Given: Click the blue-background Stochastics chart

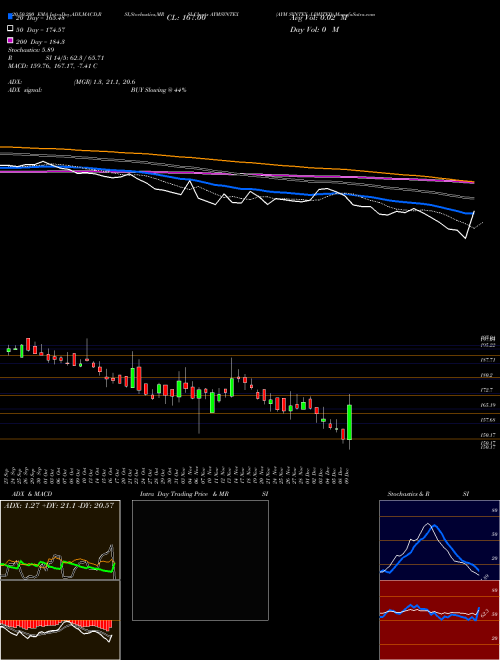Looking at the screenshot, I should click(439, 540).
